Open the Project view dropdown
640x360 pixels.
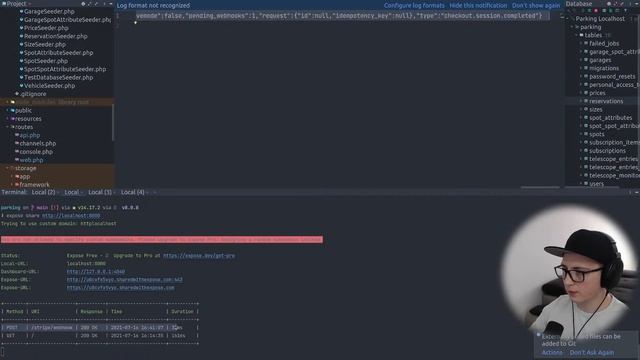pyautogui.click(x=30, y=4)
